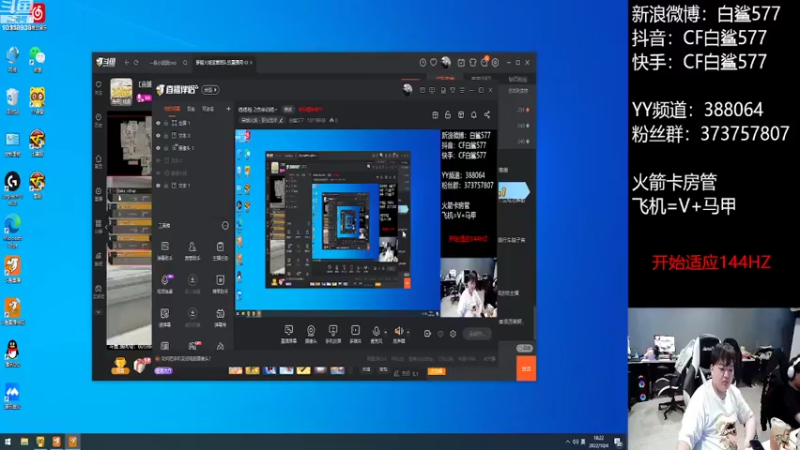Add a camera source from the bottom toolbar

pos(311,334)
